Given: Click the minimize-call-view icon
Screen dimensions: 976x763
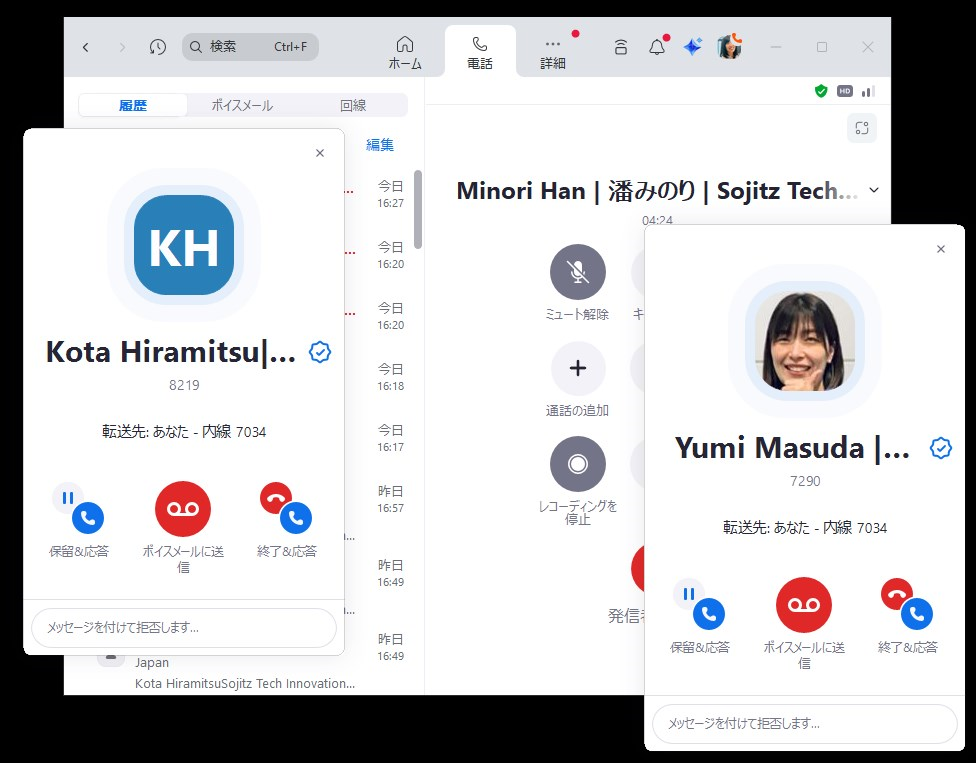Looking at the screenshot, I should [x=862, y=128].
